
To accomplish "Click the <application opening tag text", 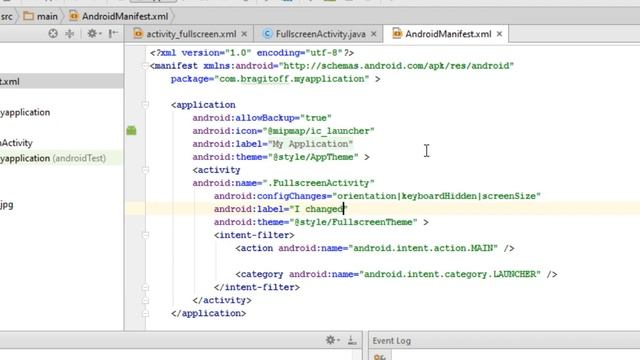I will [x=203, y=105].
